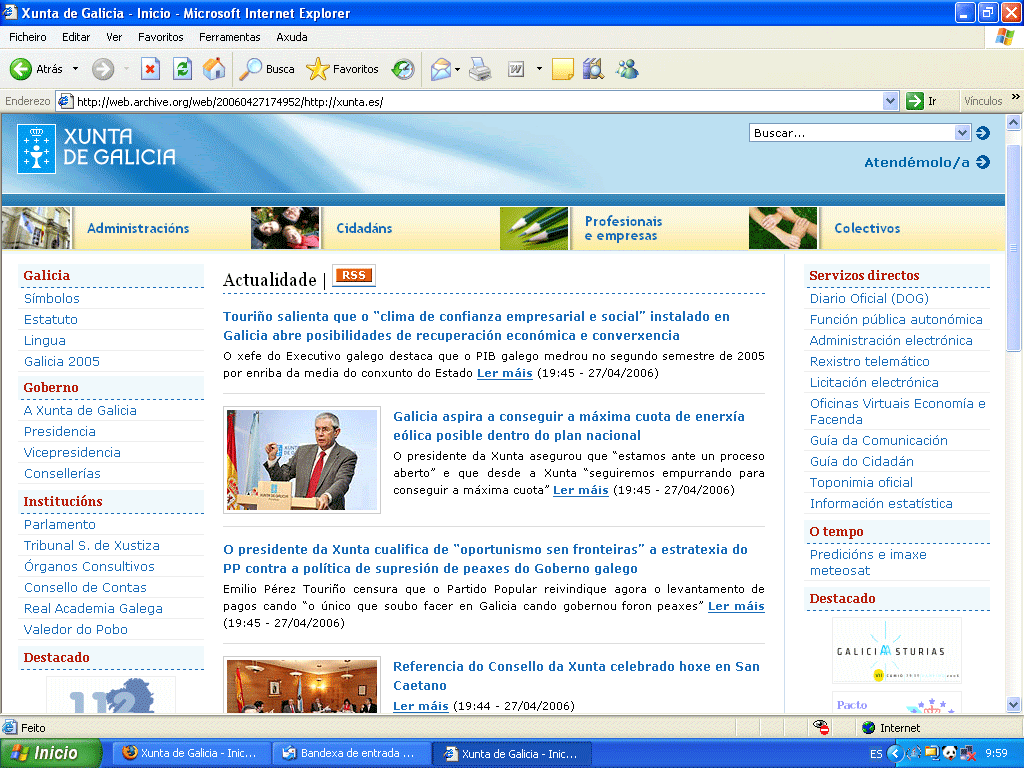
Task: Open the yellow note Discuss icon
Action: point(562,69)
